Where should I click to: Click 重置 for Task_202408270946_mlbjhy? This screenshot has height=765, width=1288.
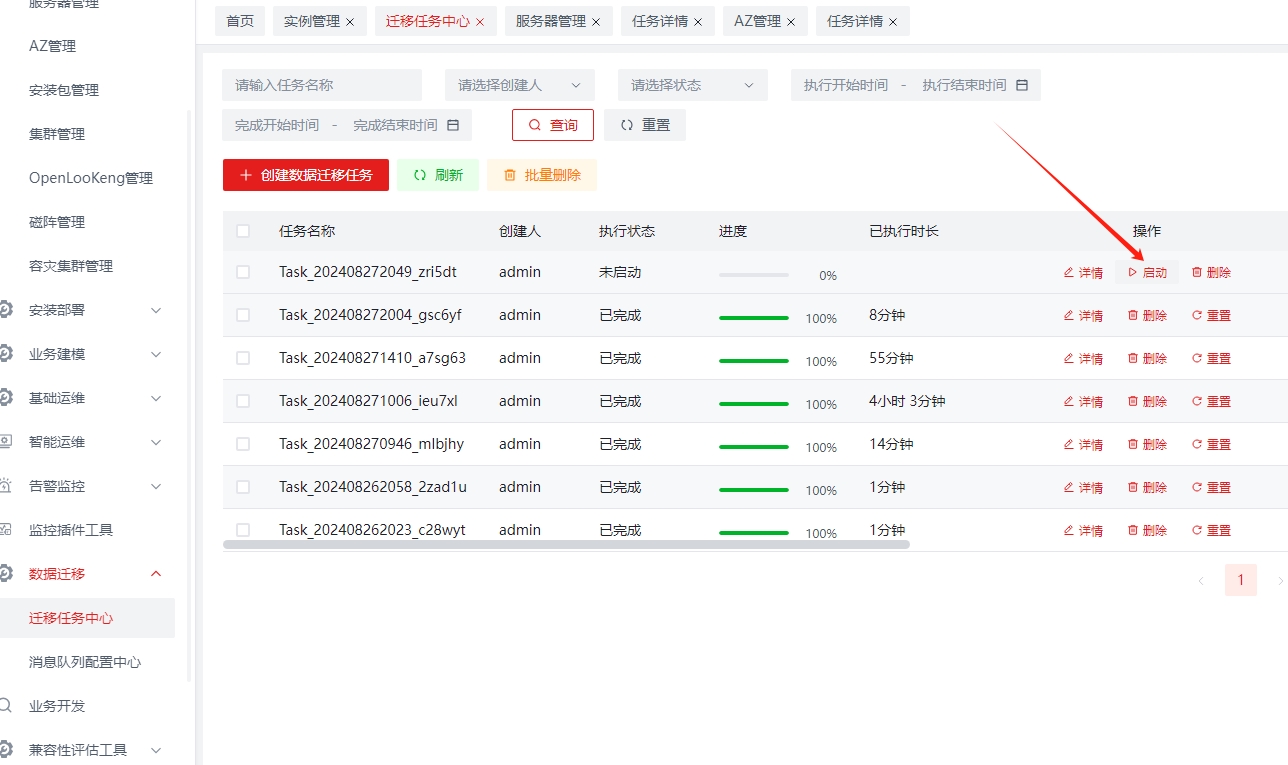tap(1211, 444)
